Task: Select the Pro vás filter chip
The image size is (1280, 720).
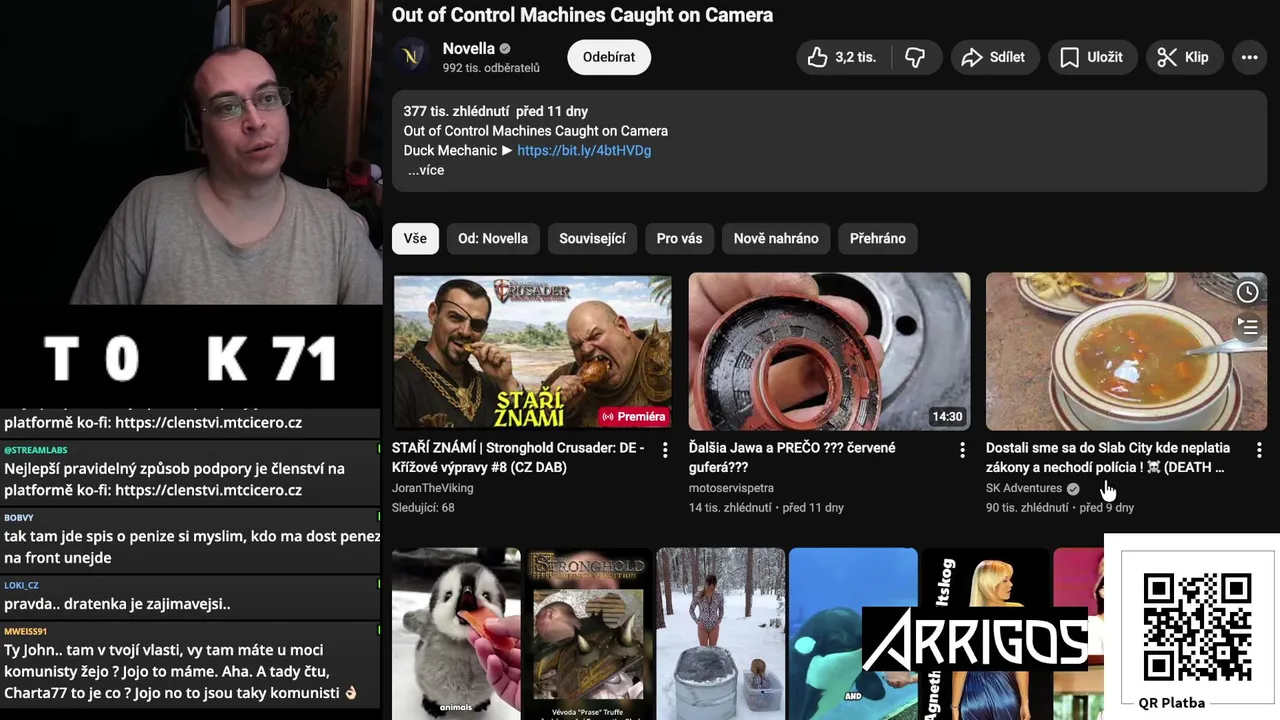Action: [679, 238]
